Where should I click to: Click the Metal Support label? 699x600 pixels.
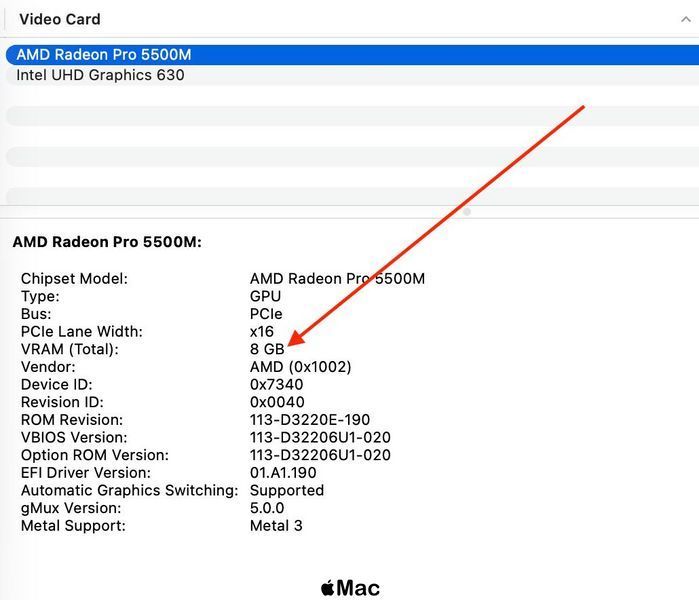73,526
